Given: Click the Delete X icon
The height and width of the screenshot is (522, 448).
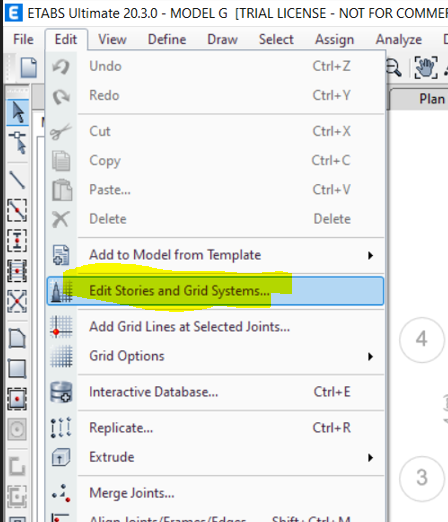Looking at the screenshot, I should coord(61,219).
